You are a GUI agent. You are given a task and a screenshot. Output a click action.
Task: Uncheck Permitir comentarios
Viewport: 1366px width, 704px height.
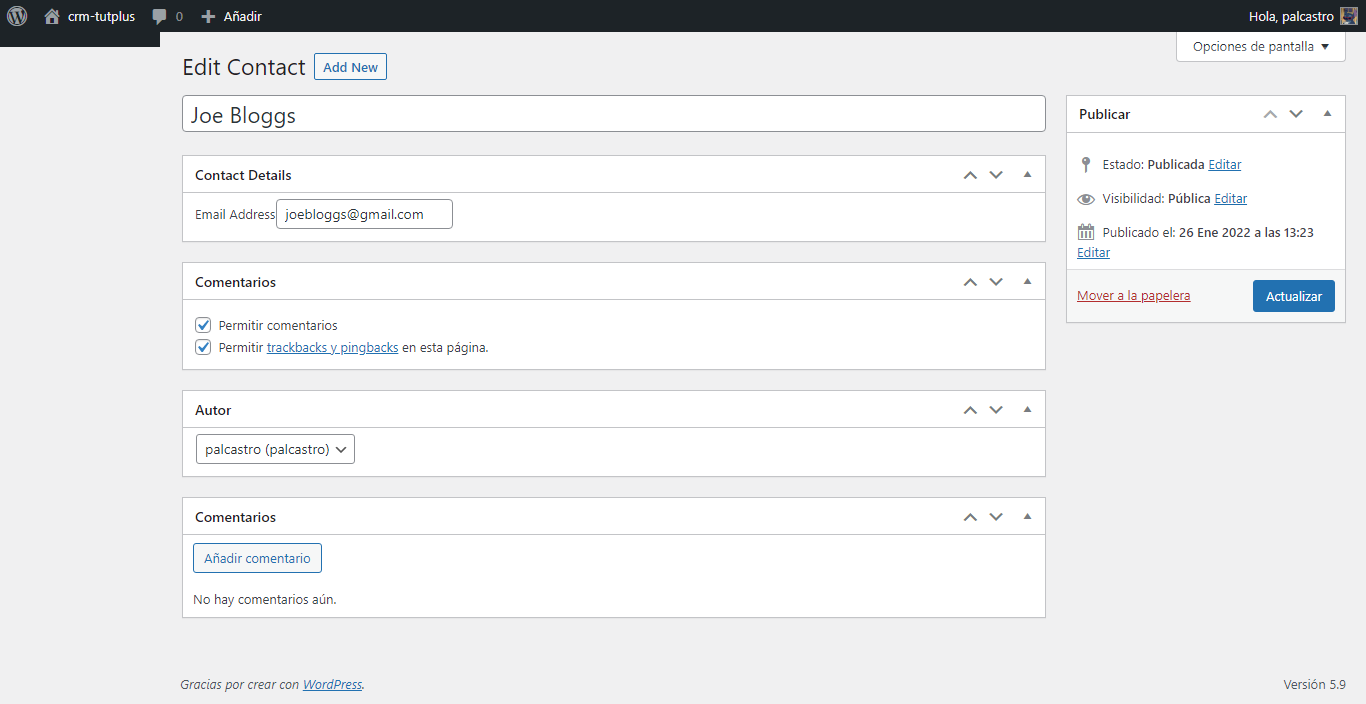(x=203, y=324)
